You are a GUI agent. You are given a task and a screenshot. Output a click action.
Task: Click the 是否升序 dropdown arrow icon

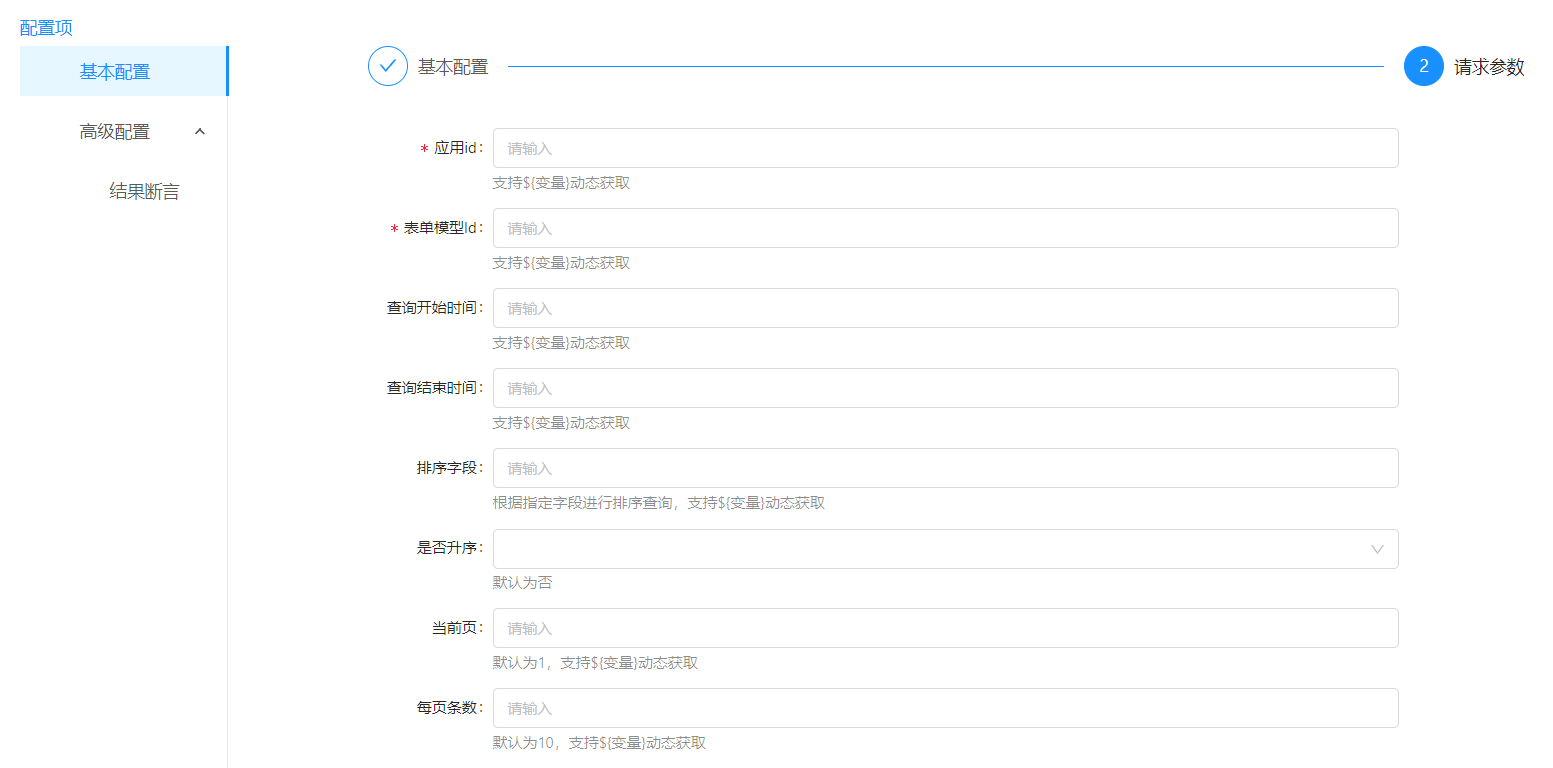(1377, 549)
